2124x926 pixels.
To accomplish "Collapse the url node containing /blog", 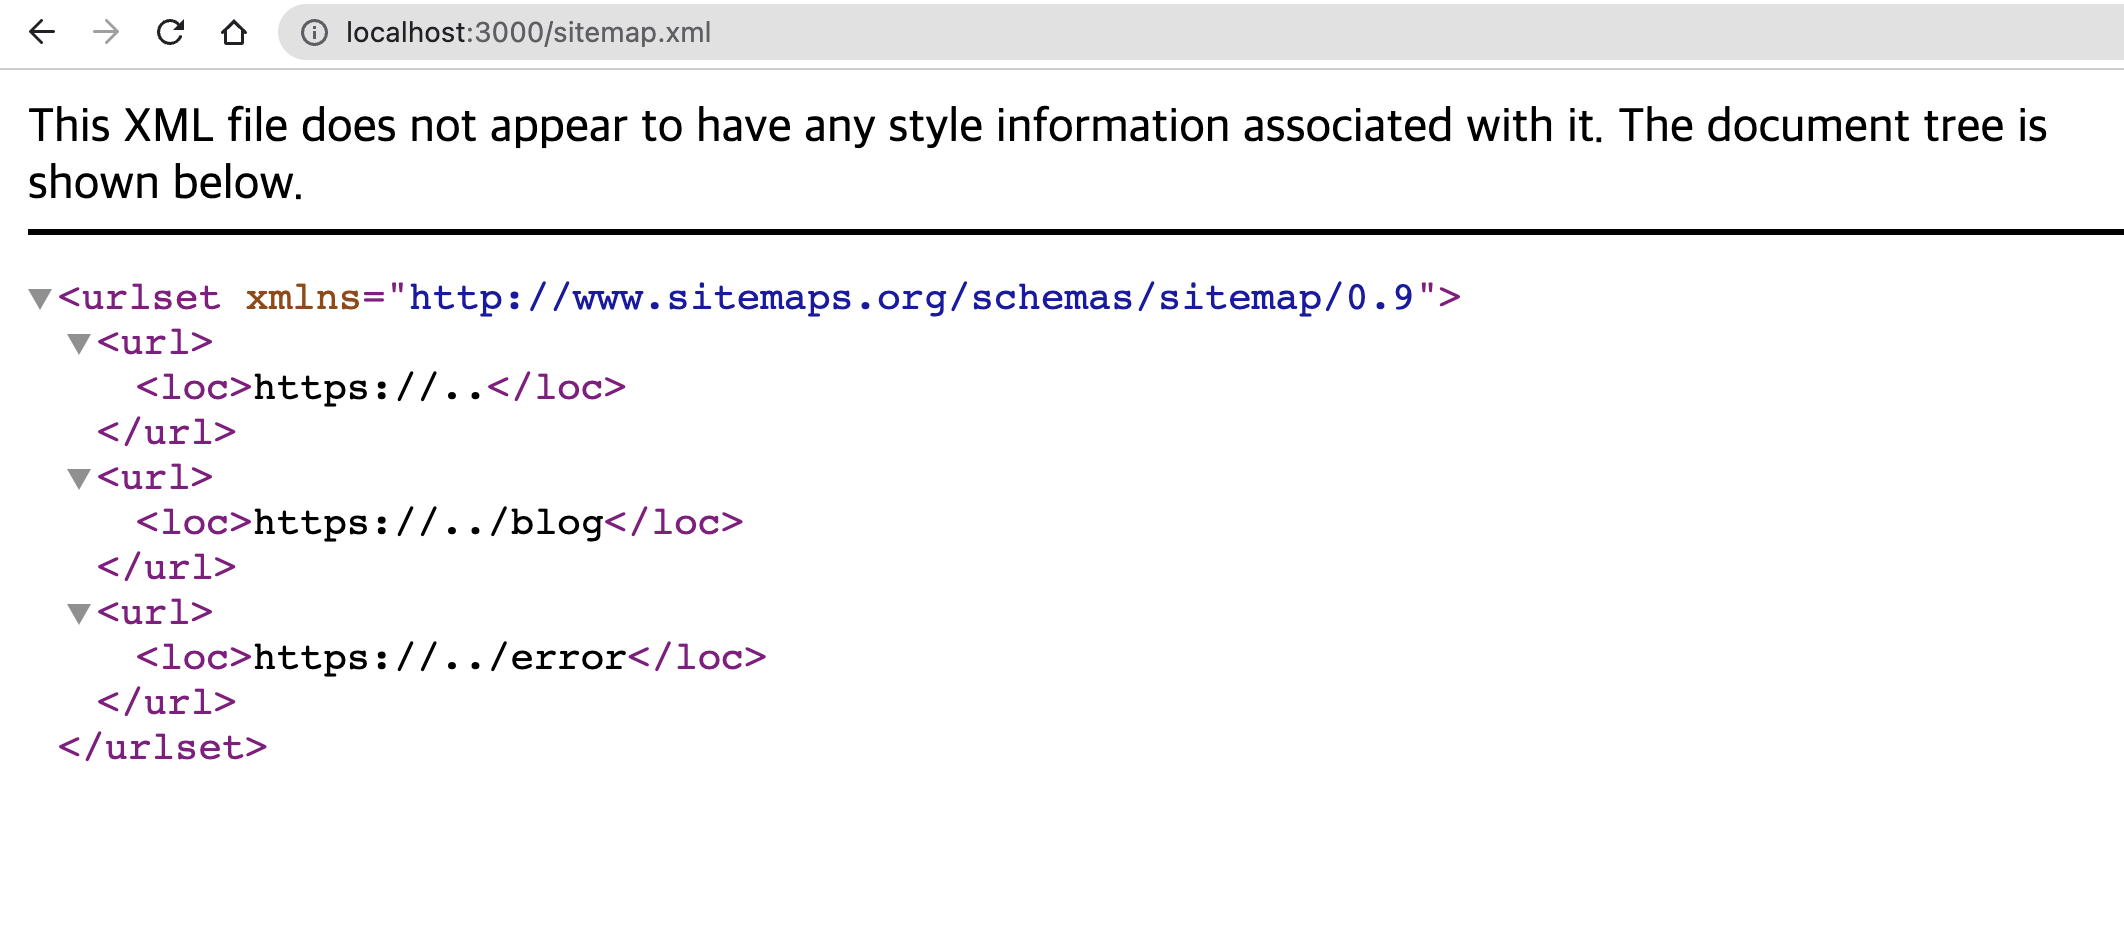I will [x=79, y=479].
